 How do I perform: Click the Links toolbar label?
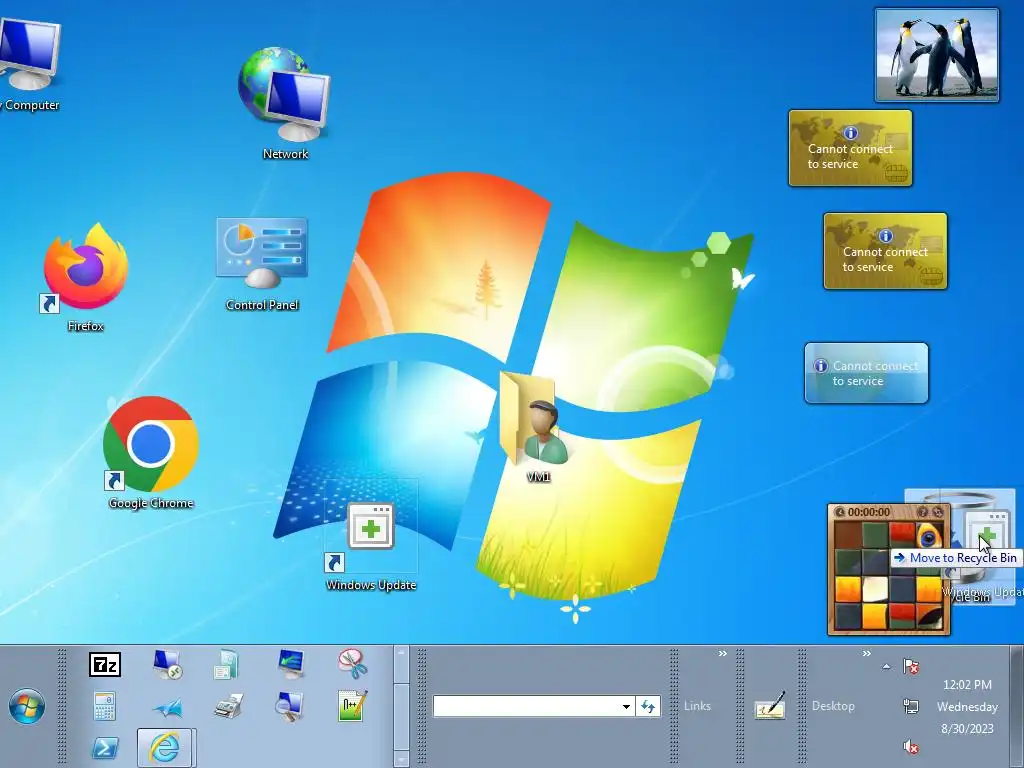click(697, 706)
